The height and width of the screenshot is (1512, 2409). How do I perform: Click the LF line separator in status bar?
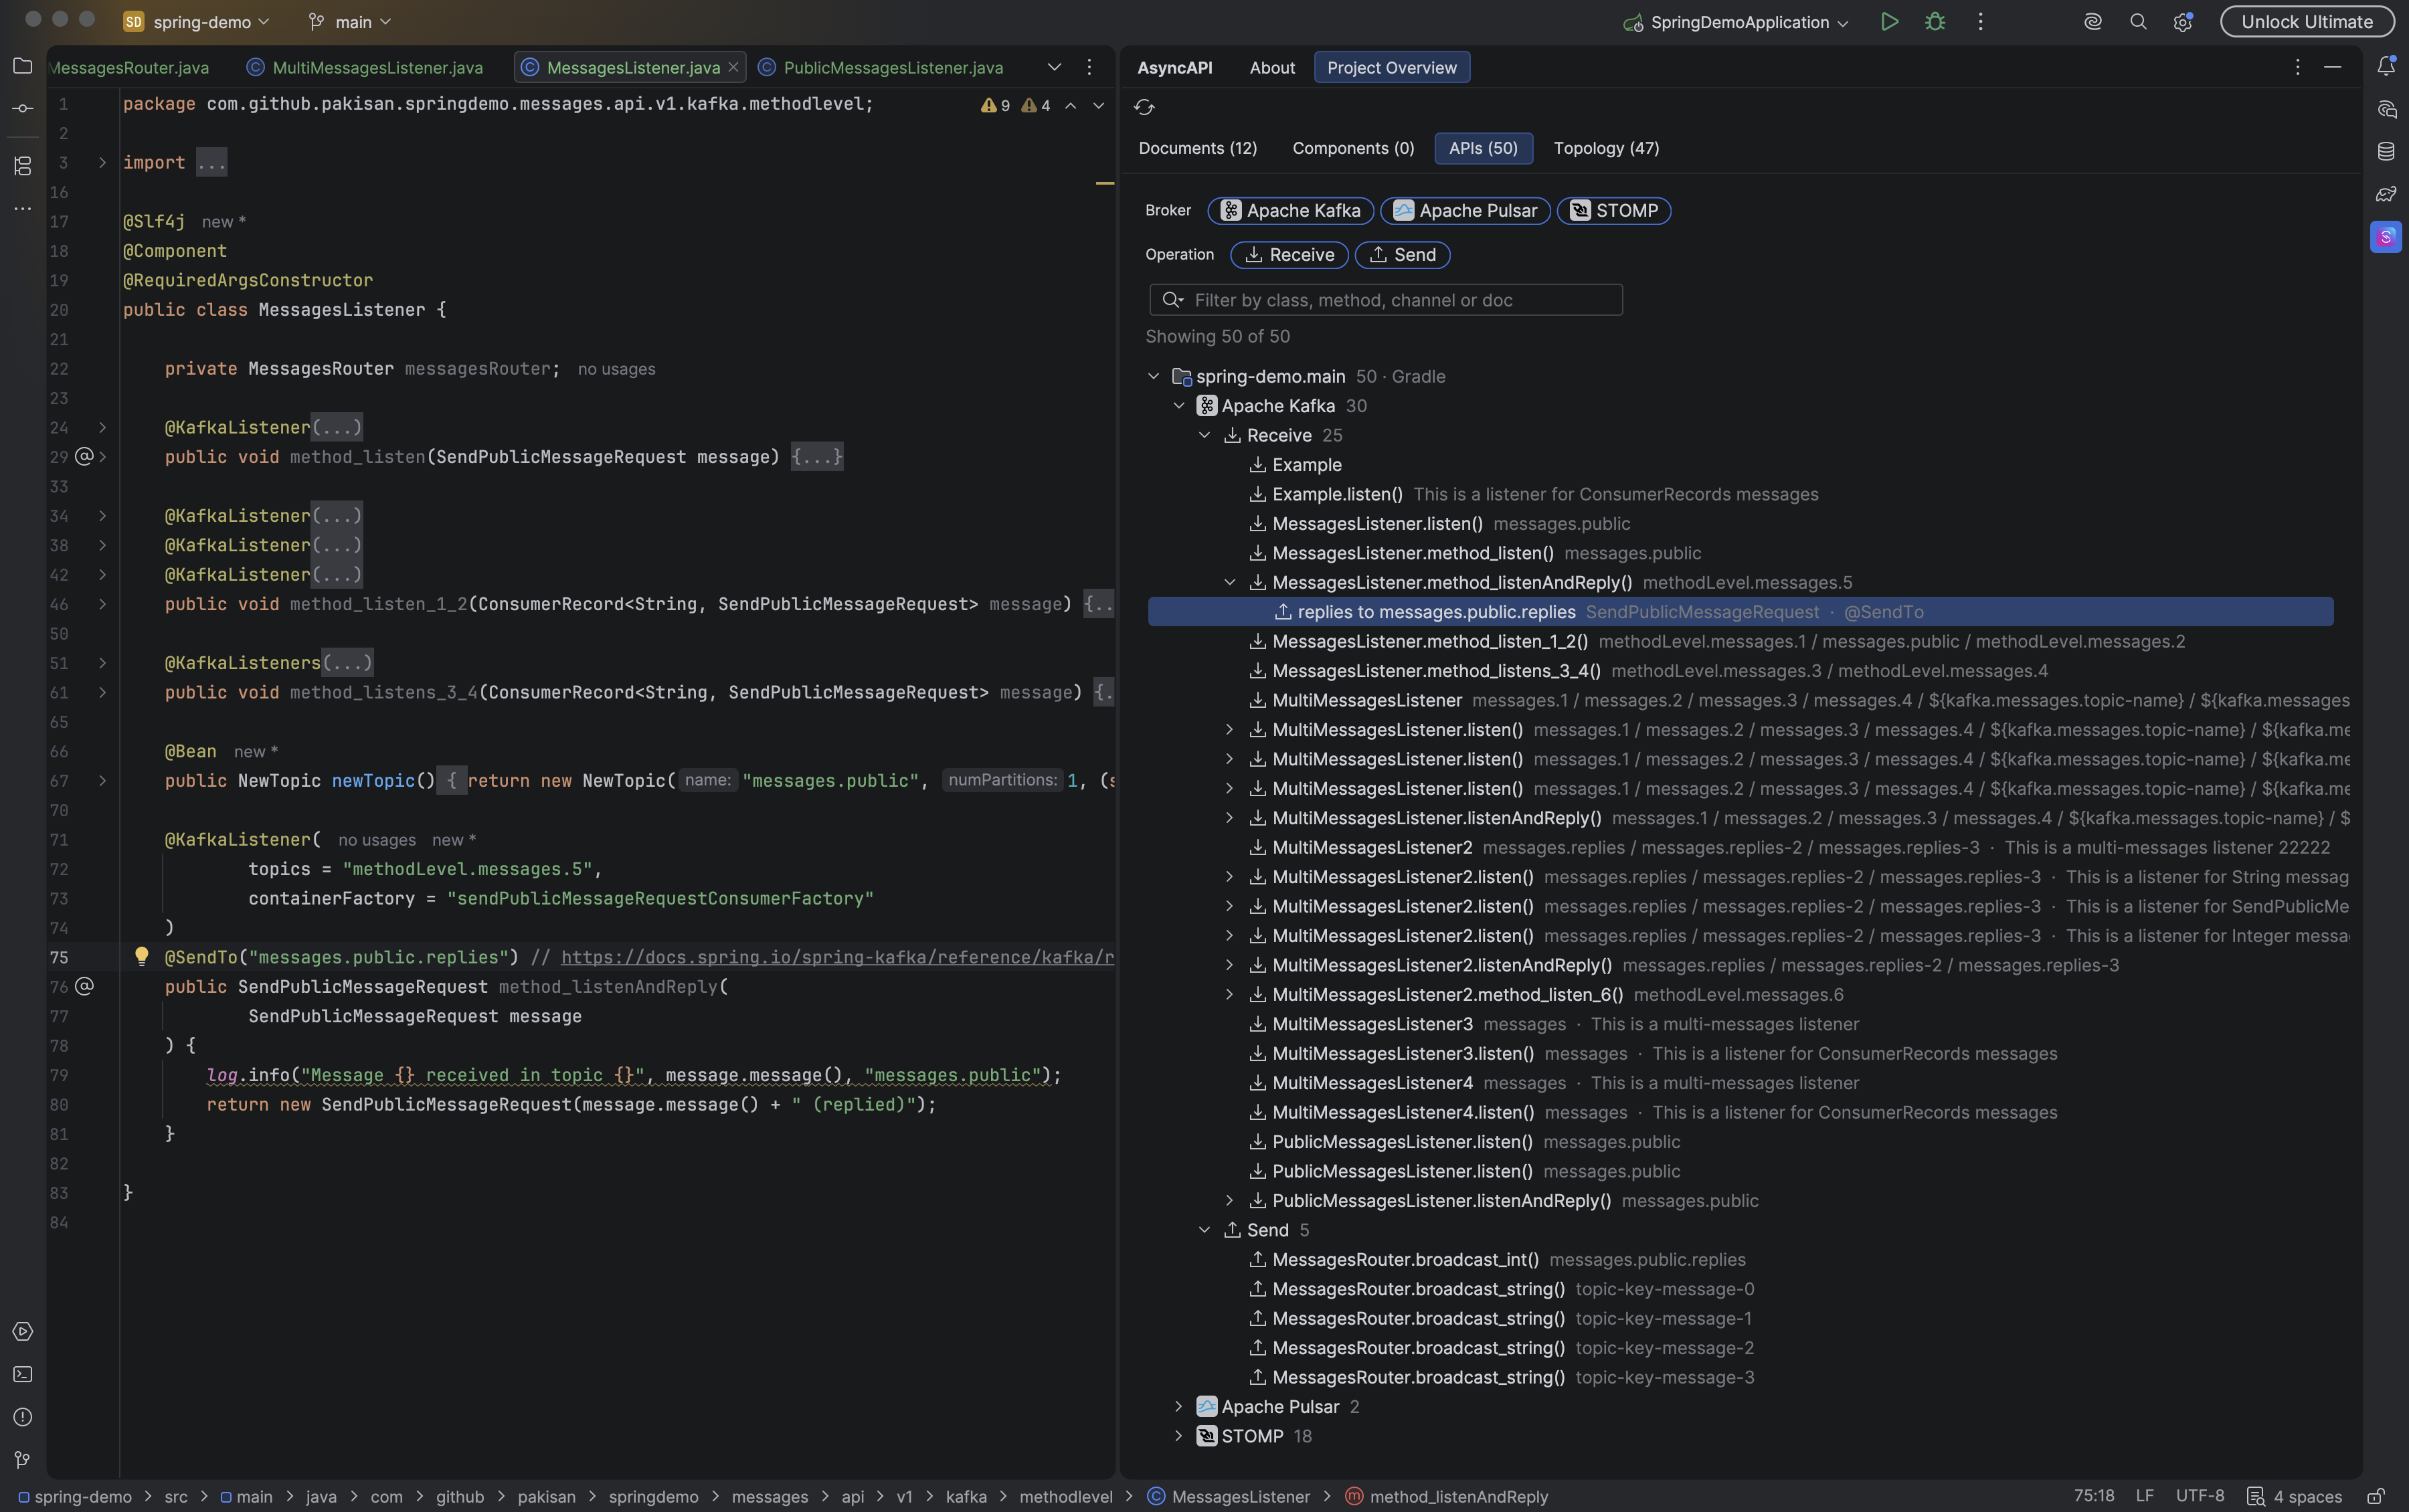coord(2145,1496)
